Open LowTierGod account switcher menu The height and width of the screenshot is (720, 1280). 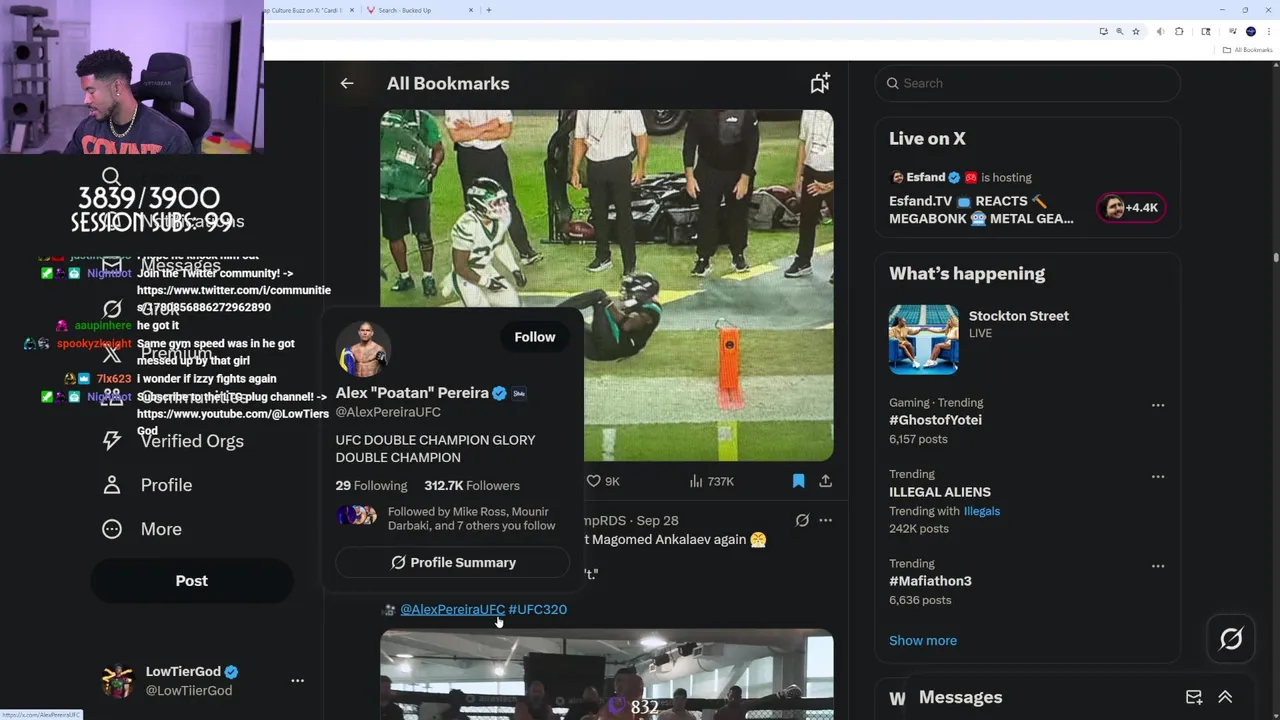tap(297, 681)
